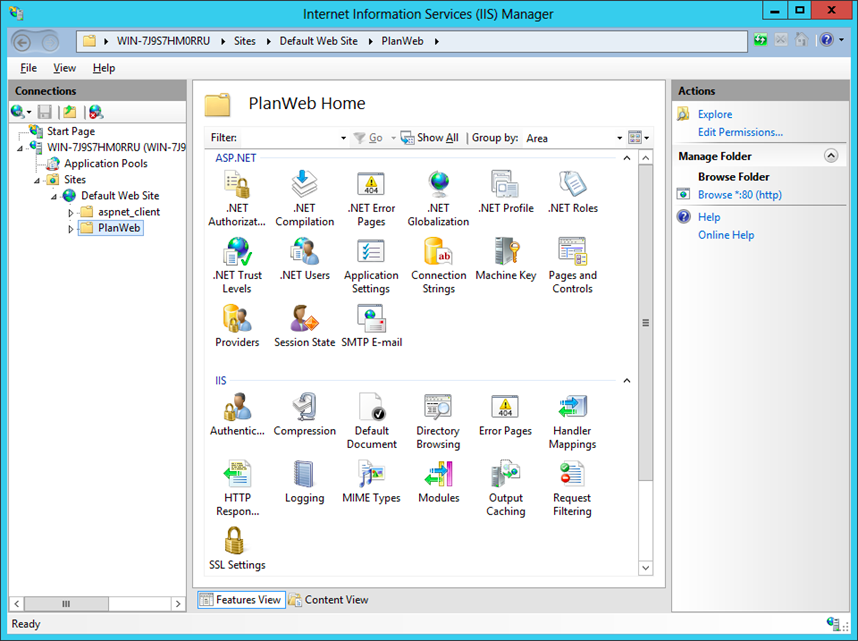
Task: Open the SMTP E-mail feature
Action: 372,326
